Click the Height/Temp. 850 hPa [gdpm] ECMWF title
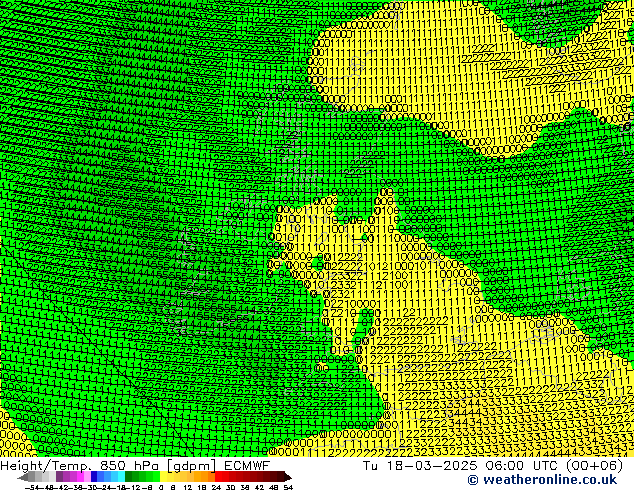 coord(135,465)
